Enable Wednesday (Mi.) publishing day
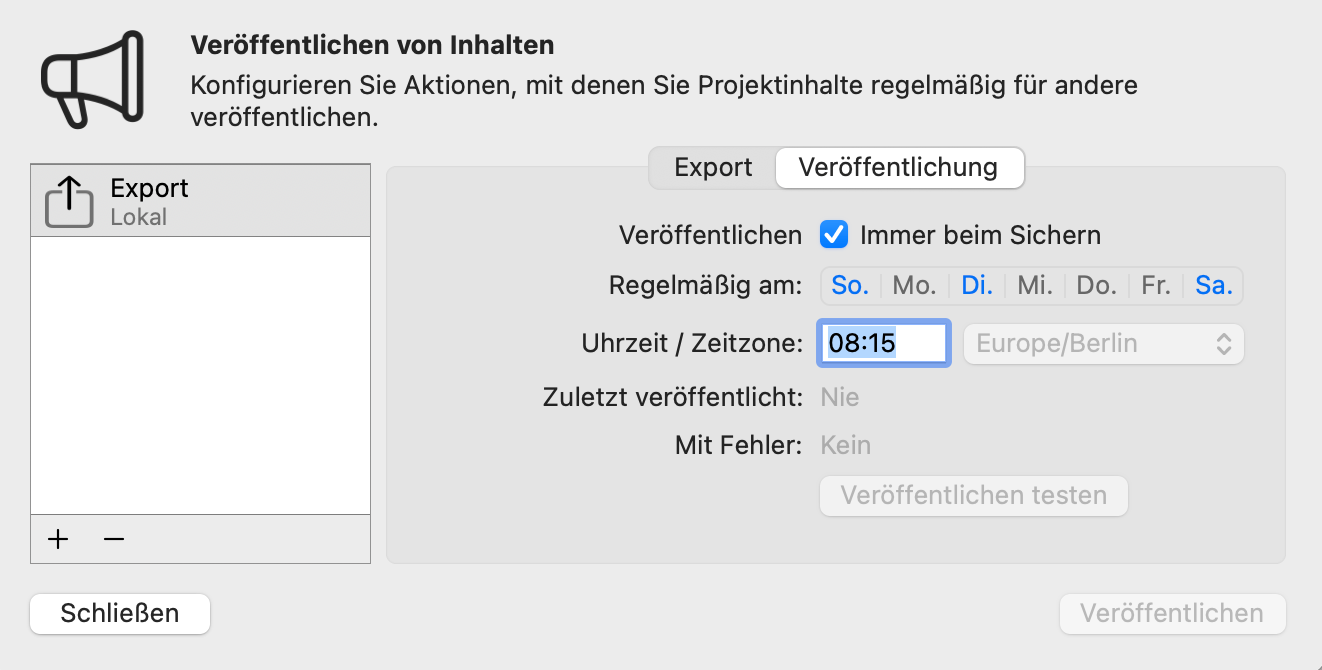1322x670 pixels. (x=1035, y=286)
